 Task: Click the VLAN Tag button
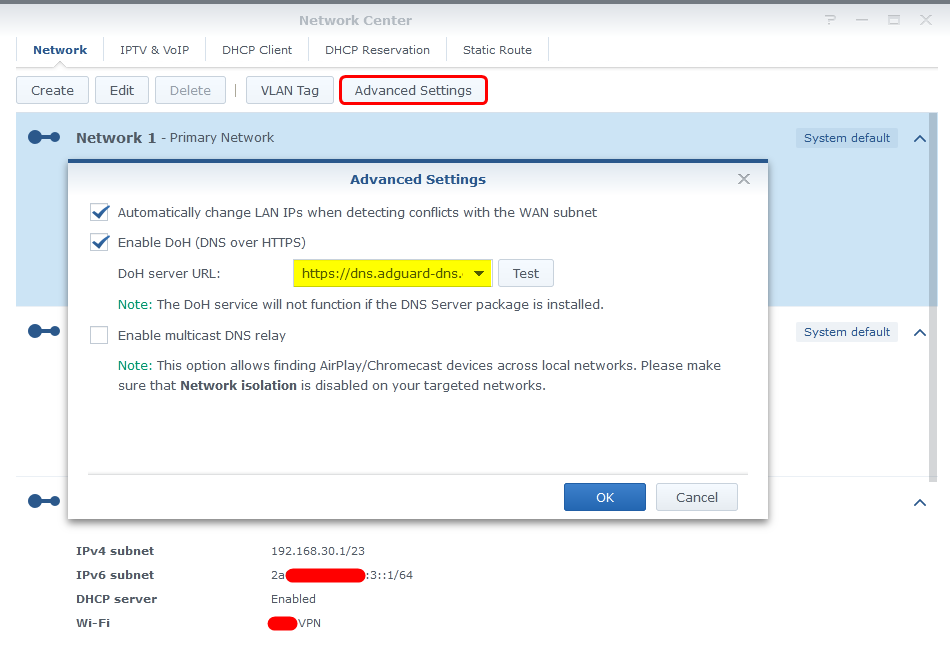(289, 90)
